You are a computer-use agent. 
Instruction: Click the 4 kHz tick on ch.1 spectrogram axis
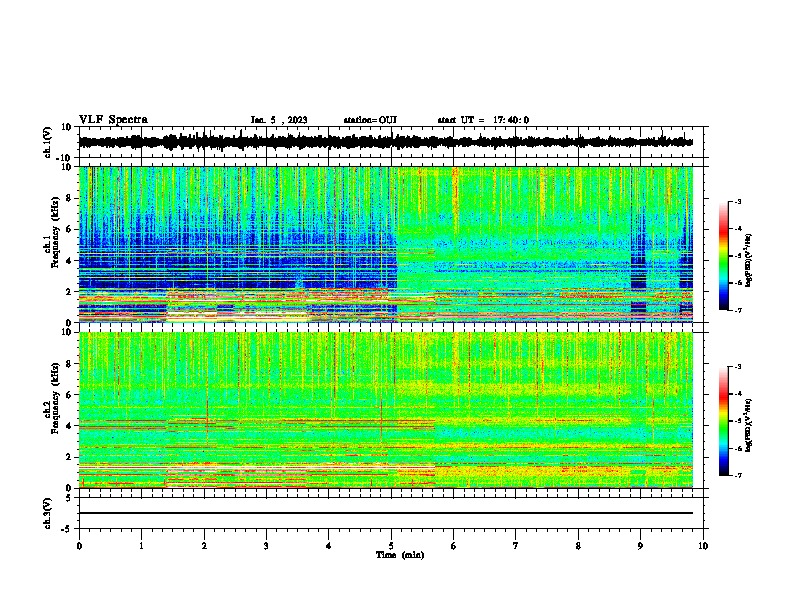69,261
